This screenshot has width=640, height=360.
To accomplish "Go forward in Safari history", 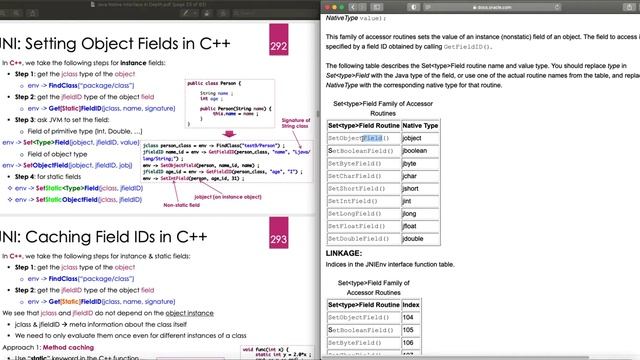I will point(362,7).
